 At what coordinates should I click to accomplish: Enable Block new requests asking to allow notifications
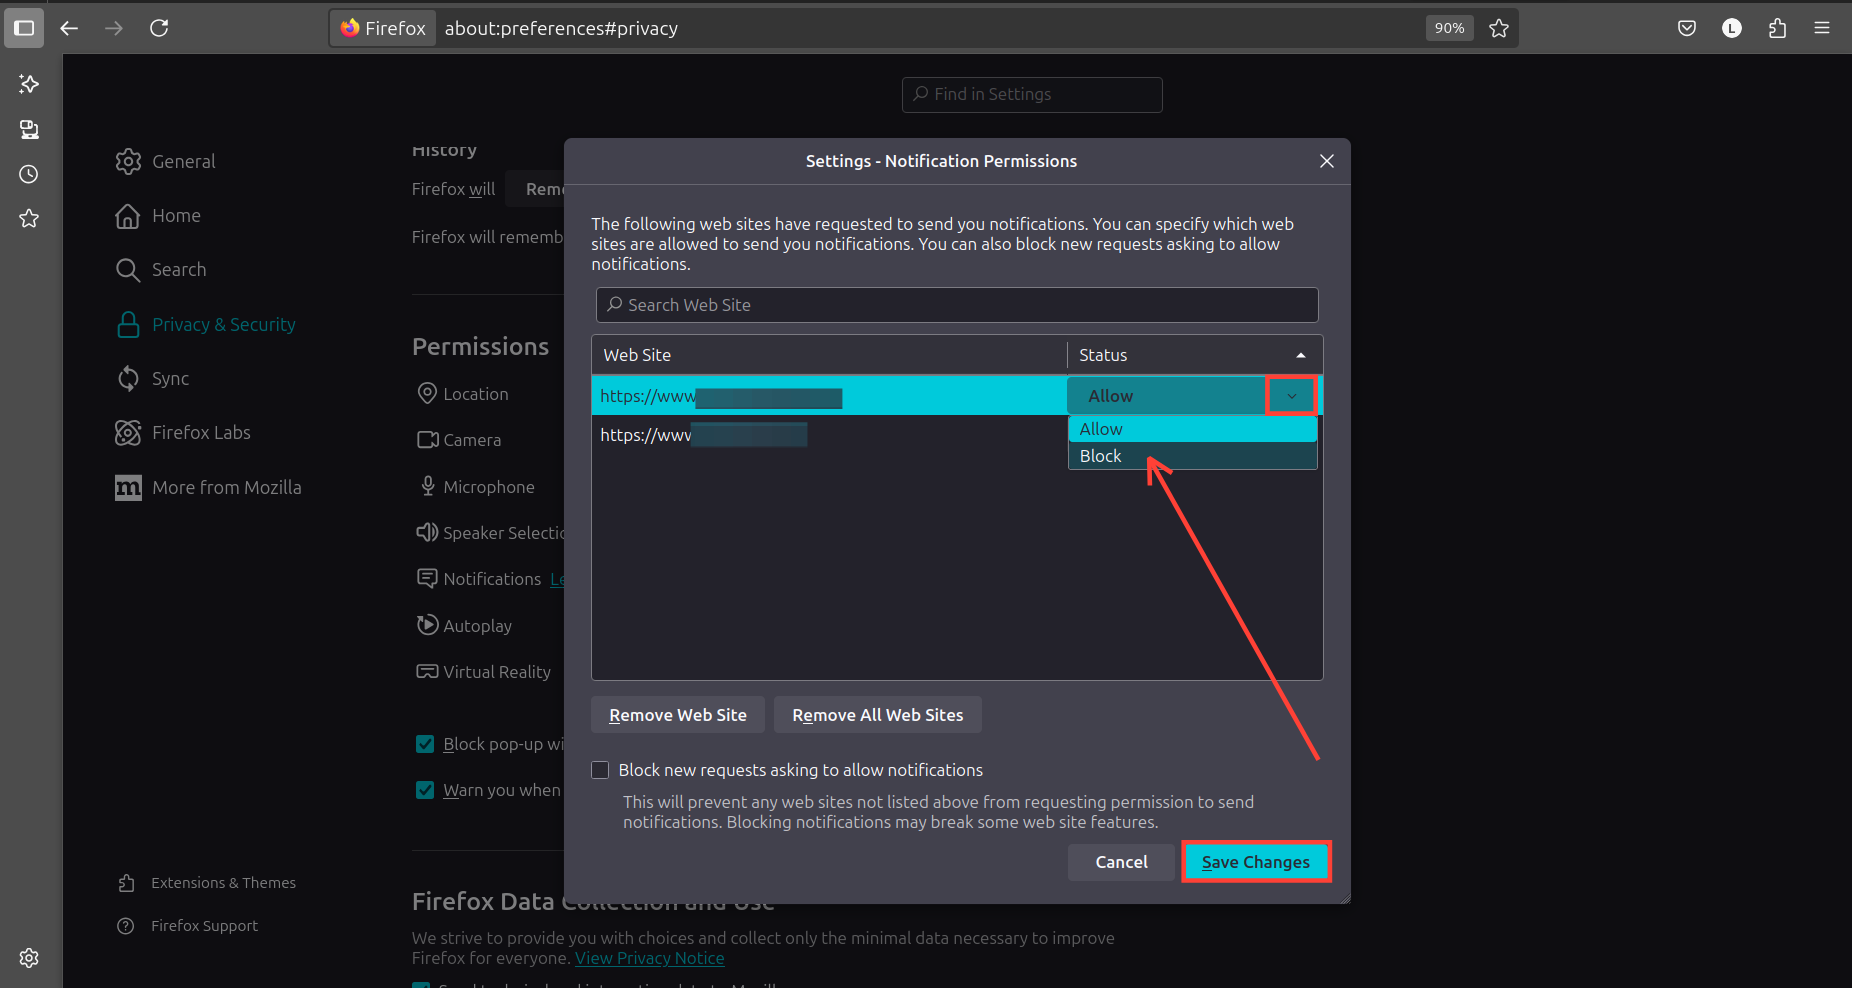click(x=600, y=770)
